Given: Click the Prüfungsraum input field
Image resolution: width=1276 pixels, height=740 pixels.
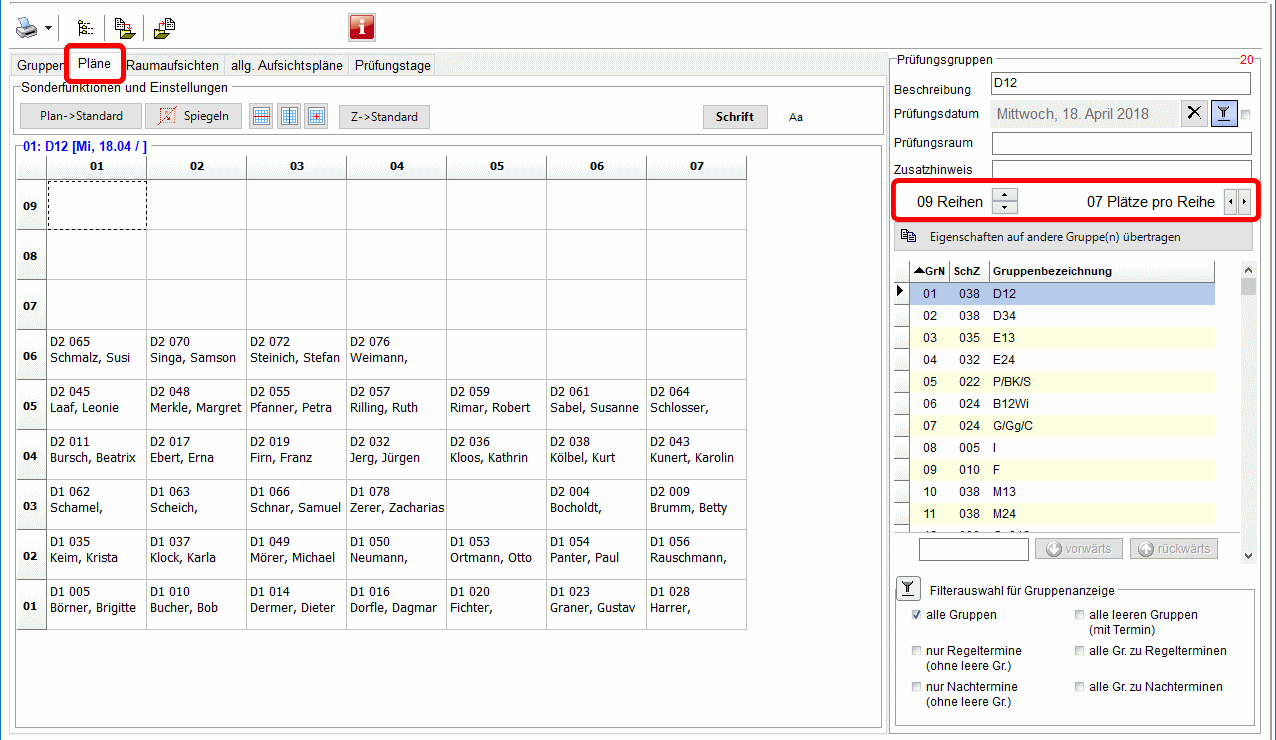Looking at the screenshot, I should click(1120, 143).
